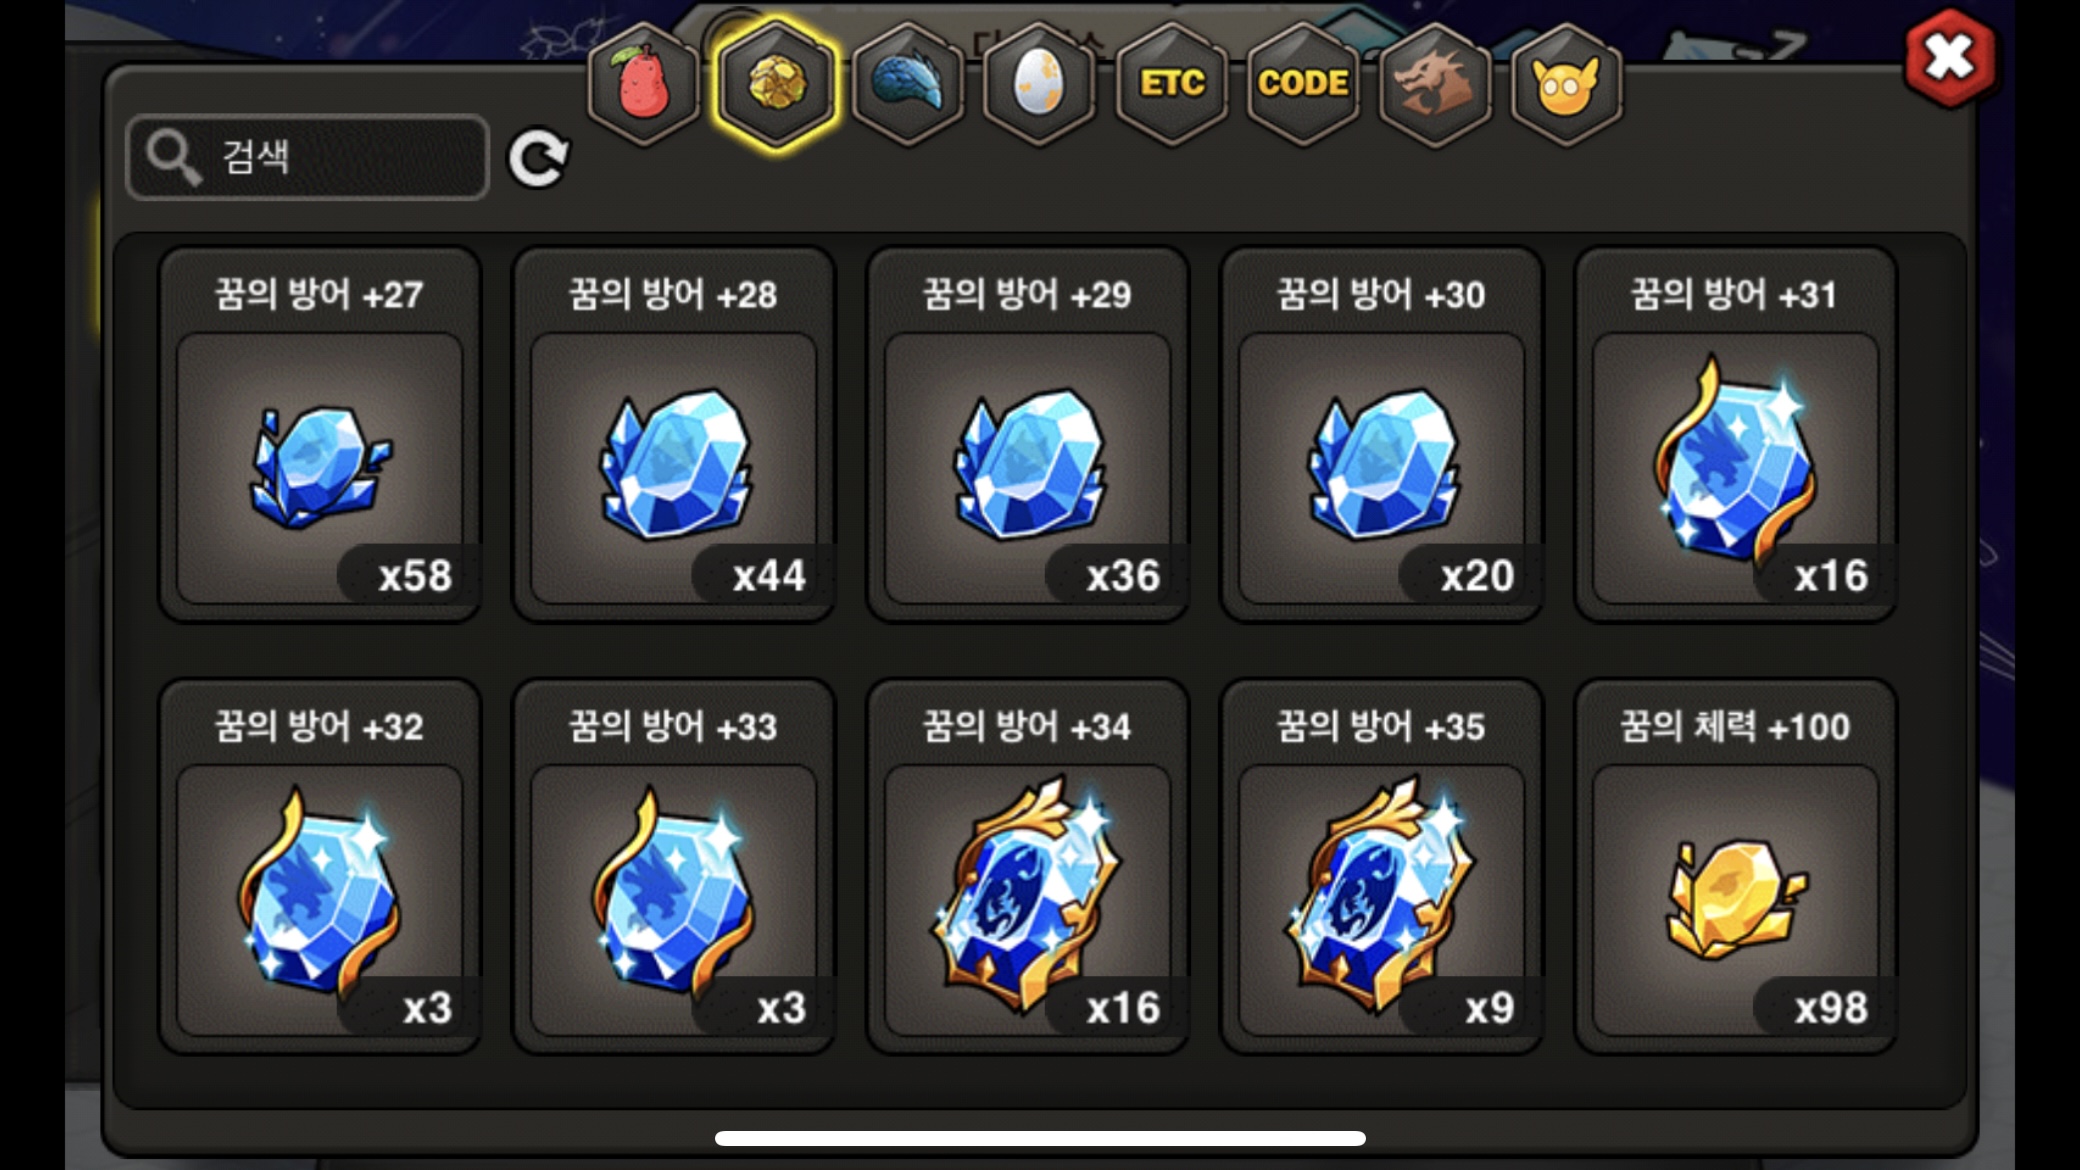Open the red fruit food tab
Viewport: 2080px width, 1170px height.
(644, 84)
